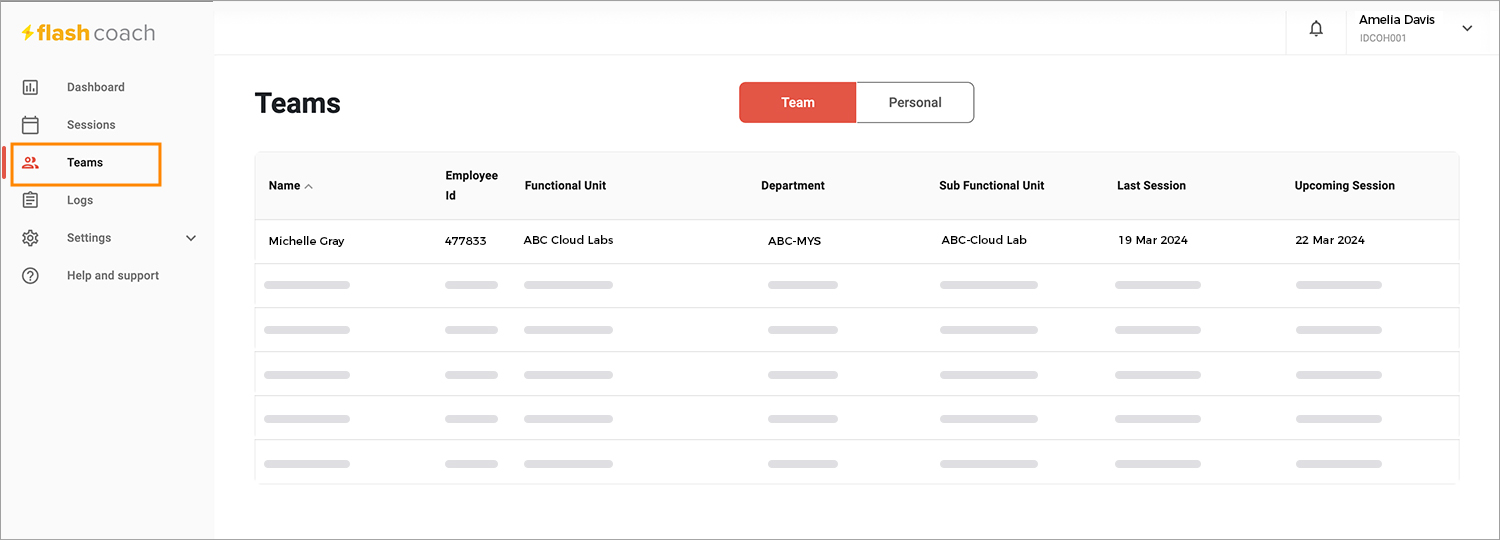Click the Name column header
The height and width of the screenshot is (540, 1500).
284,185
